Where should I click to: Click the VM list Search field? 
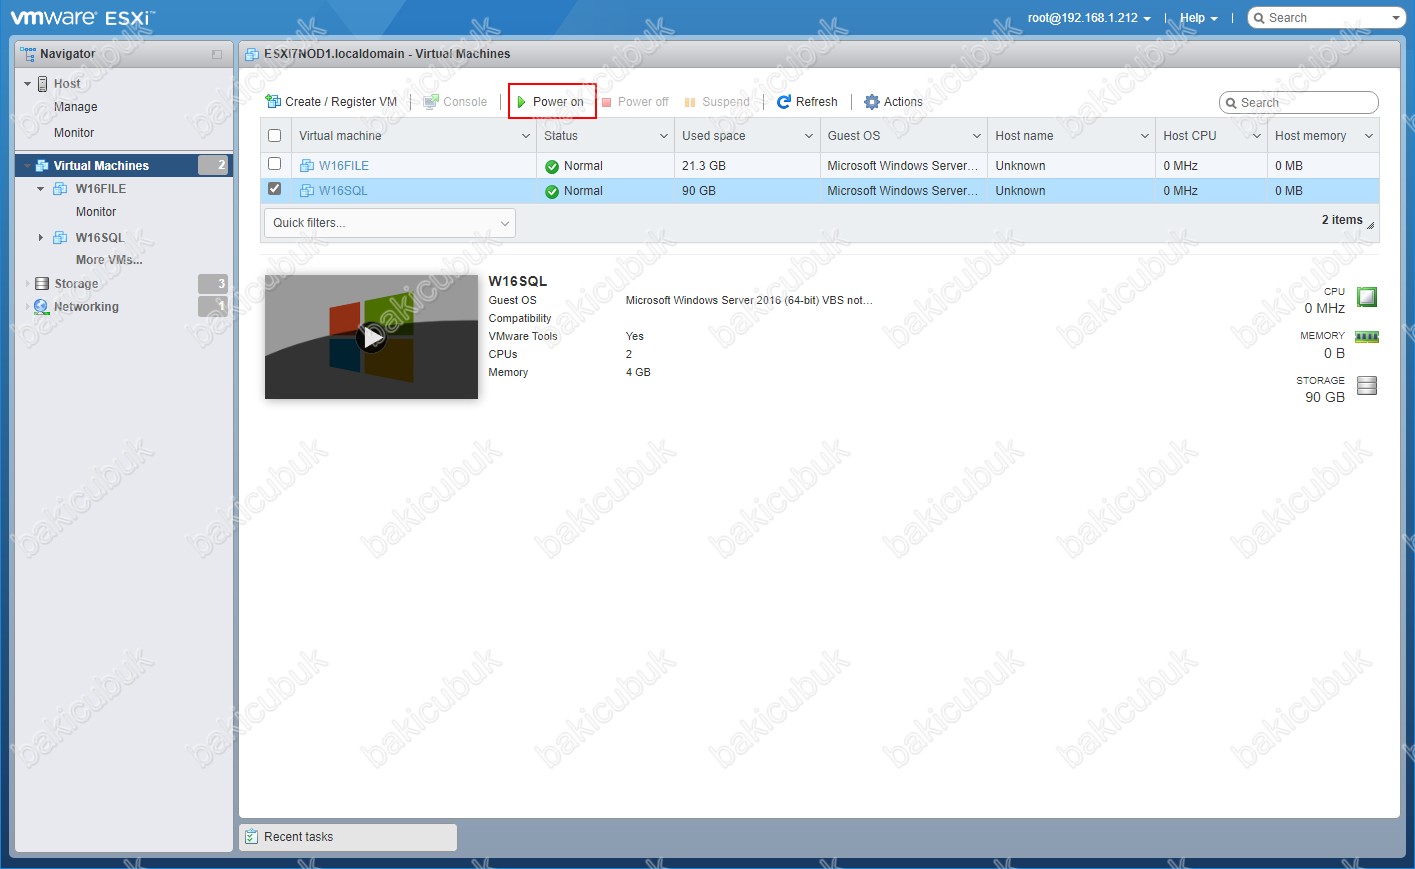[1299, 103]
